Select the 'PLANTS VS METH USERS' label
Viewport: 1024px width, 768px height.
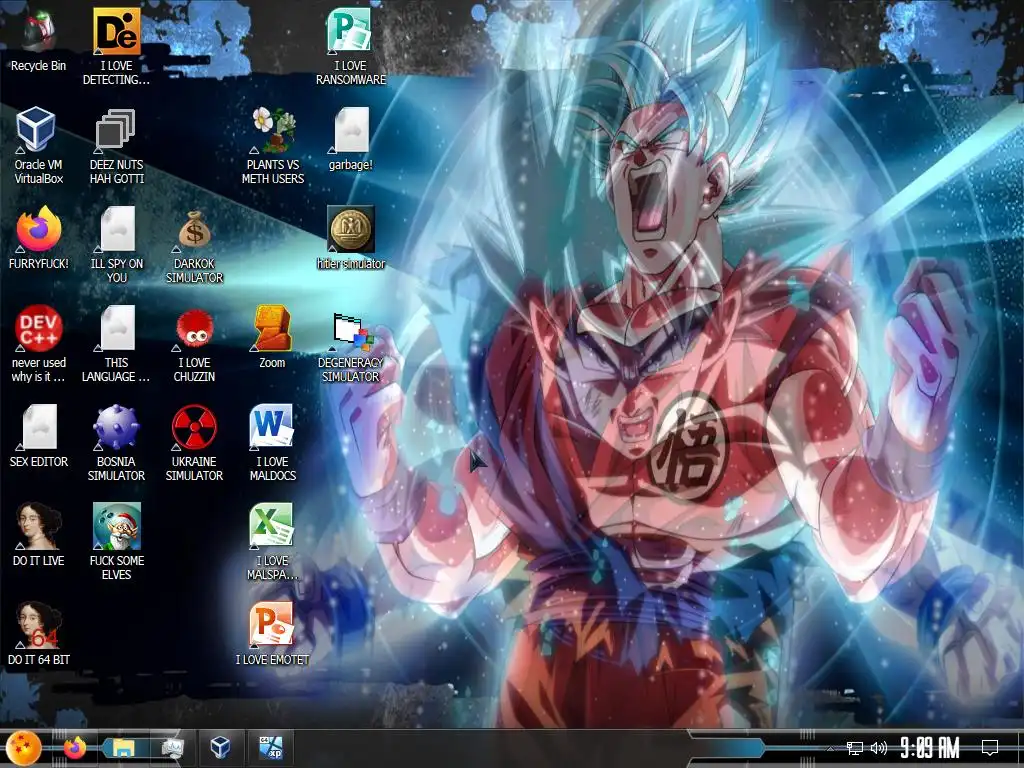[x=273, y=171]
